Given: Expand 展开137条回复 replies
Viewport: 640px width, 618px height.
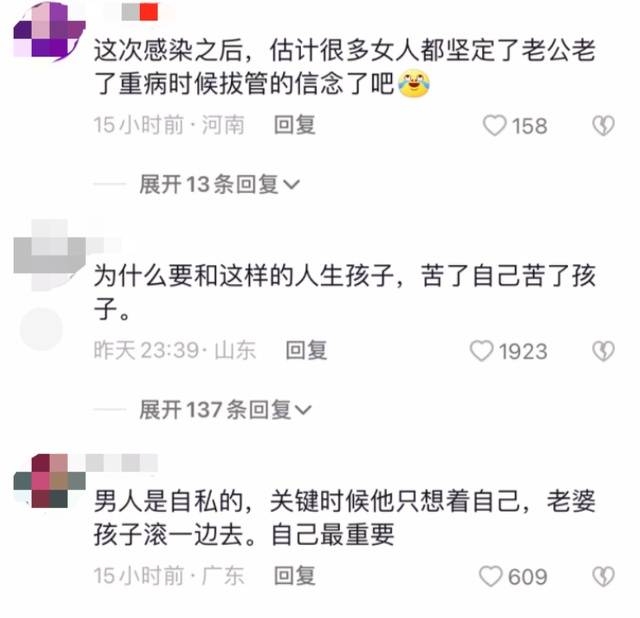Looking at the screenshot, I should (x=225, y=409).
